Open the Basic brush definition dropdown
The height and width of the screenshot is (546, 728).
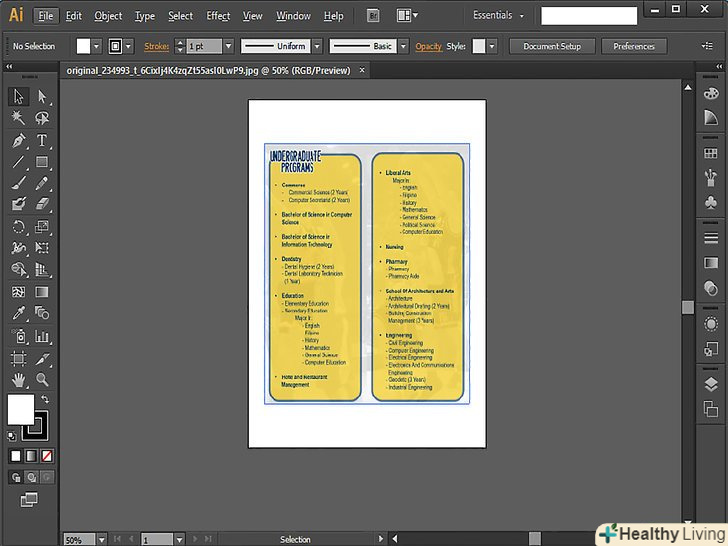coord(403,47)
